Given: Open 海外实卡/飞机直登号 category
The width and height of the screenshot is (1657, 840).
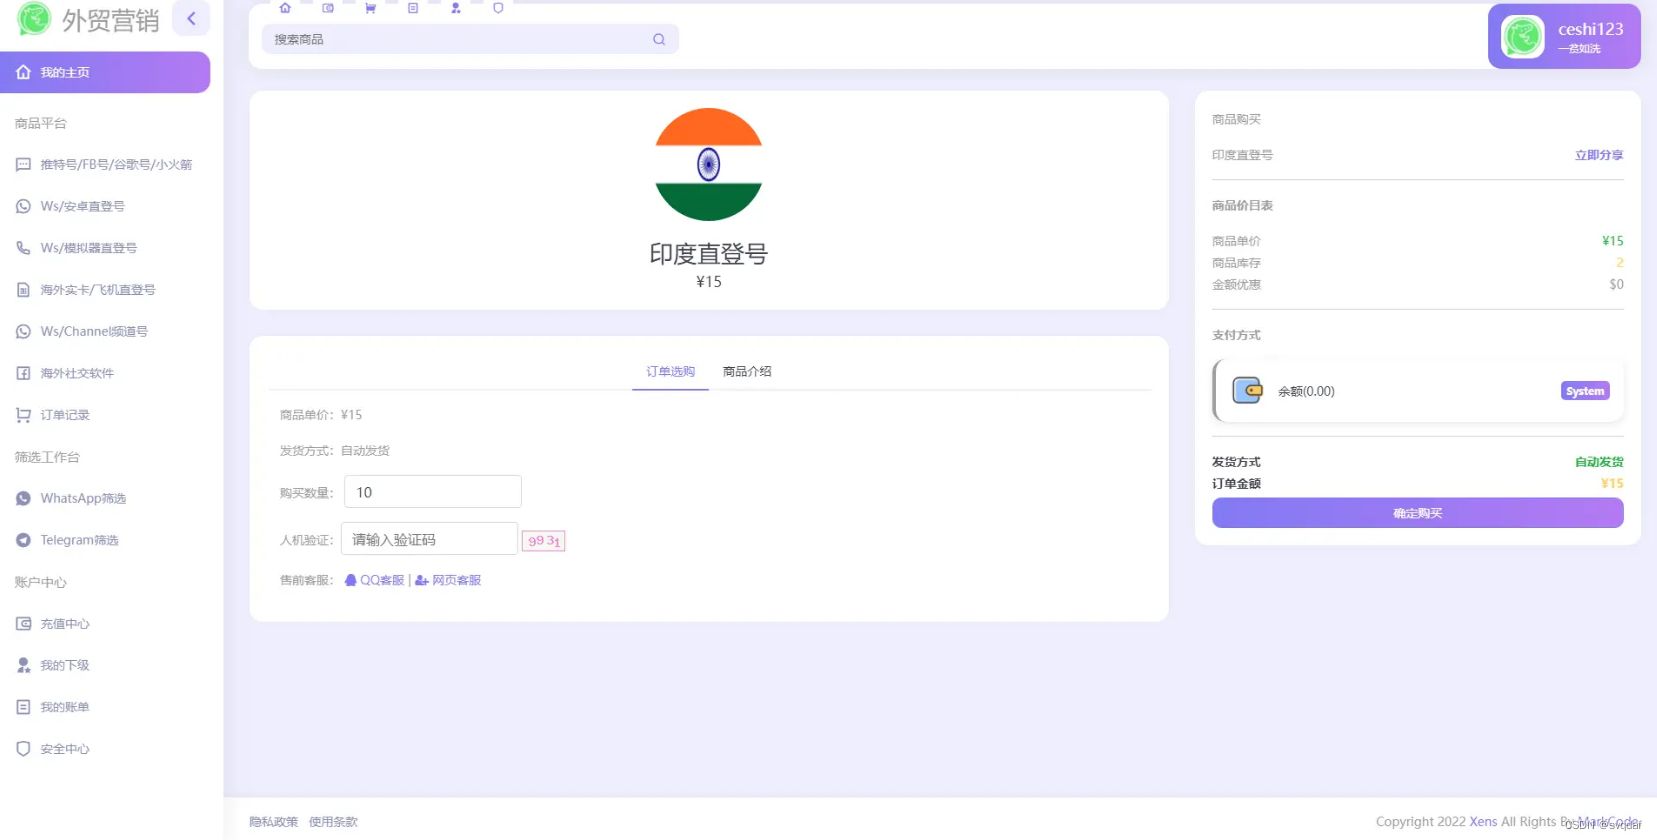Looking at the screenshot, I should tap(105, 290).
